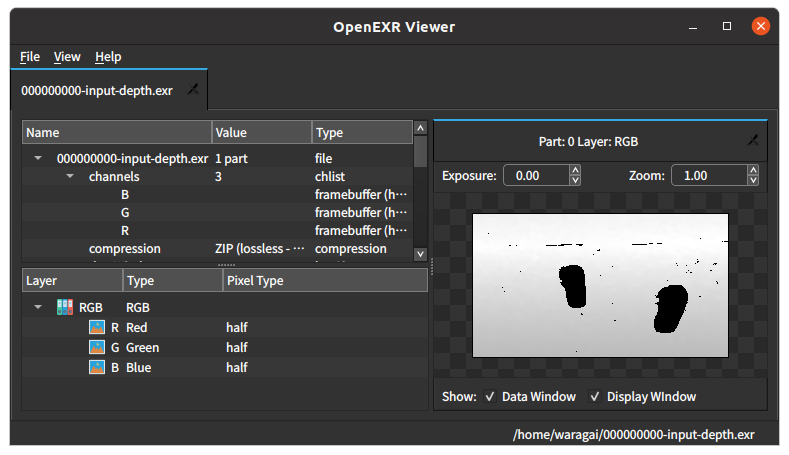The height and width of the screenshot is (455, 789).
Task: Select the B channel row
Action: point(217,194)
